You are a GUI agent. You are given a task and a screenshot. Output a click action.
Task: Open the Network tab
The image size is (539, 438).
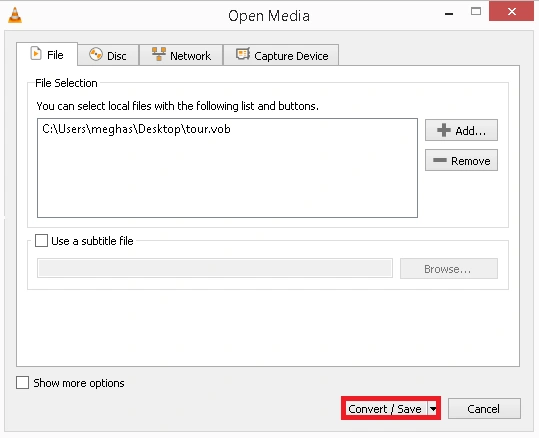pyautogui.click(x=181, y=55)
